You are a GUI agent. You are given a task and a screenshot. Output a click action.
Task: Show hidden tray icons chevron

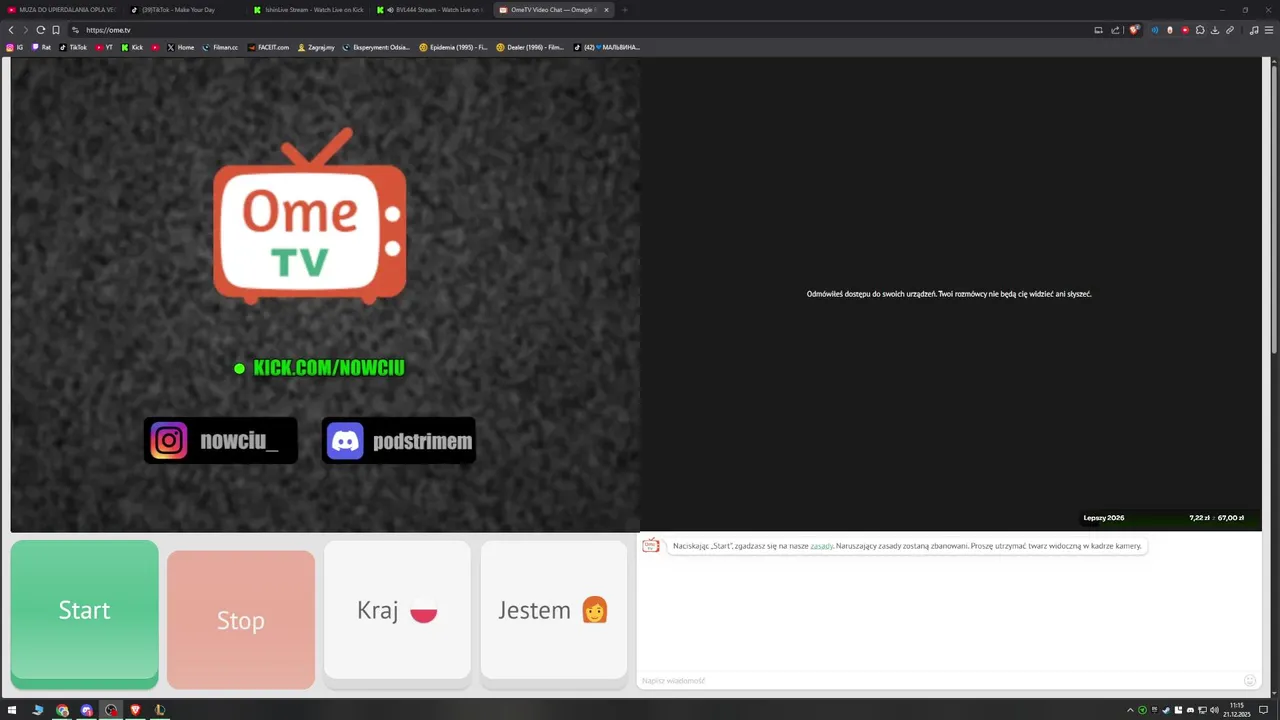(x=1130, y=710)
